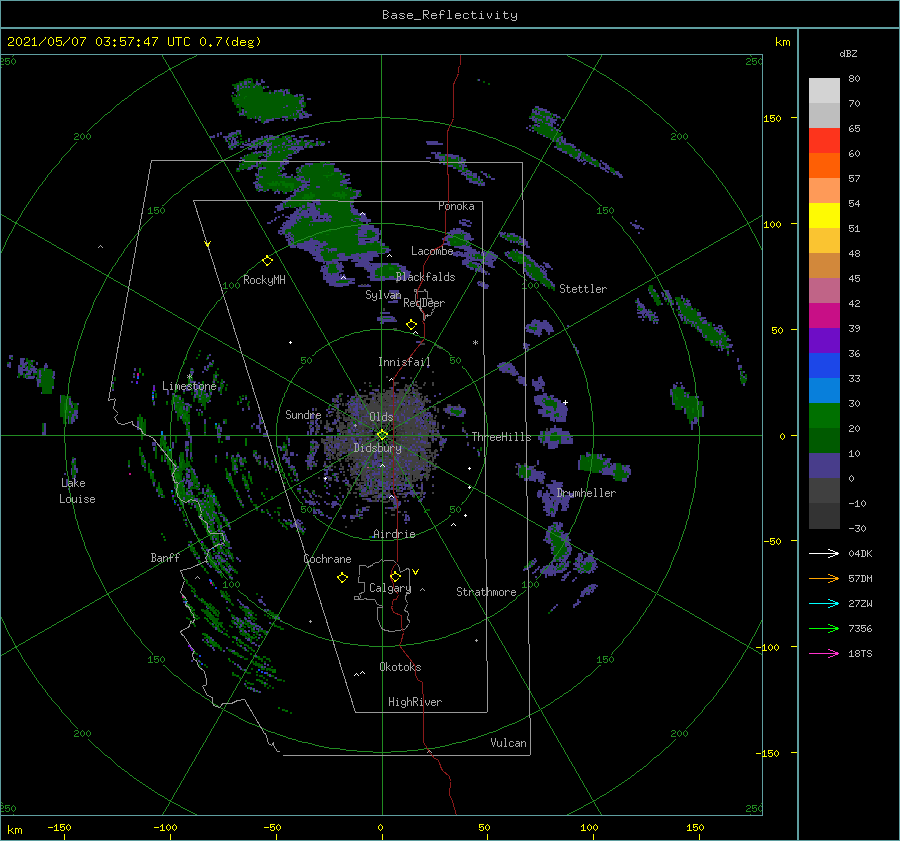900x841 pixels.
Task: Click the Ponoka label
Action: tap(456, 206)
